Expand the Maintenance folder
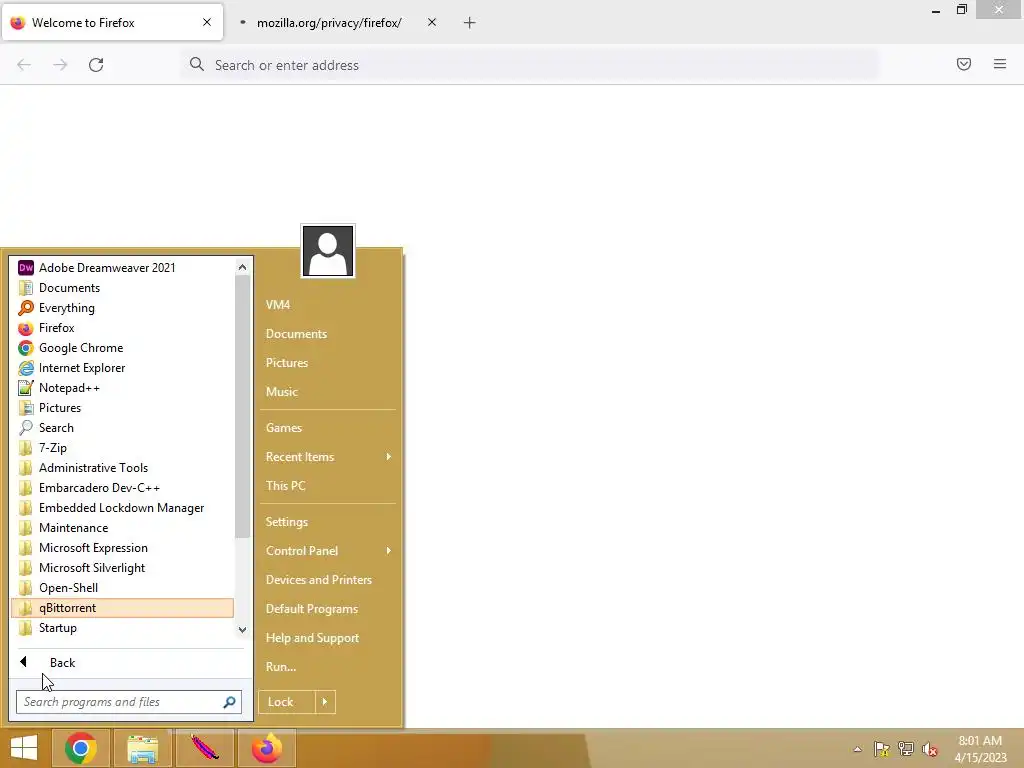The image size is (1024, 768). coord(122,528)
